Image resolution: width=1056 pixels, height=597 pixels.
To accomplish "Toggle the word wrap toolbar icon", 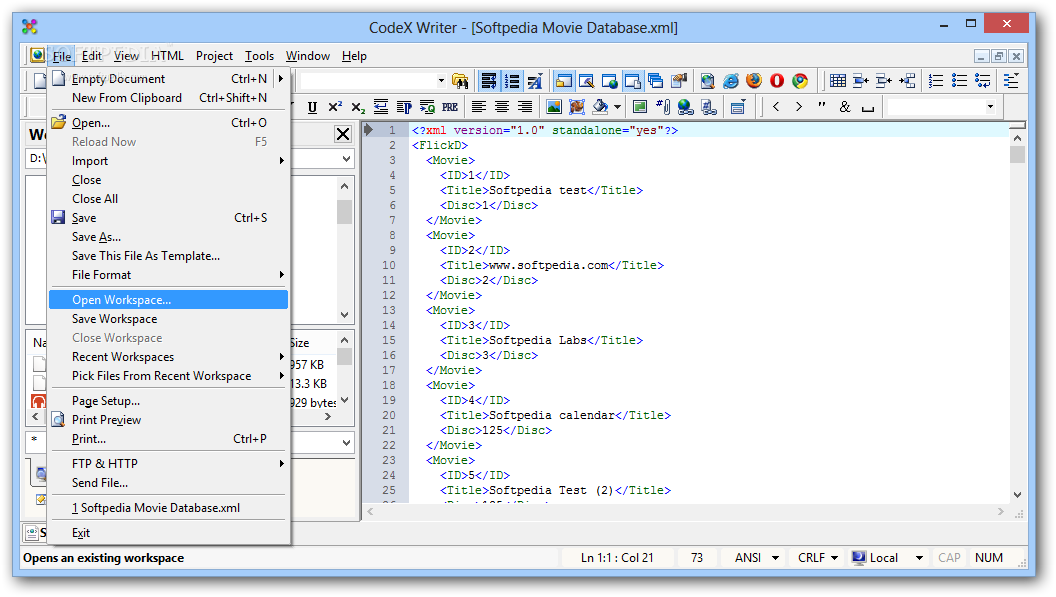I will click(x=489, y=82).
